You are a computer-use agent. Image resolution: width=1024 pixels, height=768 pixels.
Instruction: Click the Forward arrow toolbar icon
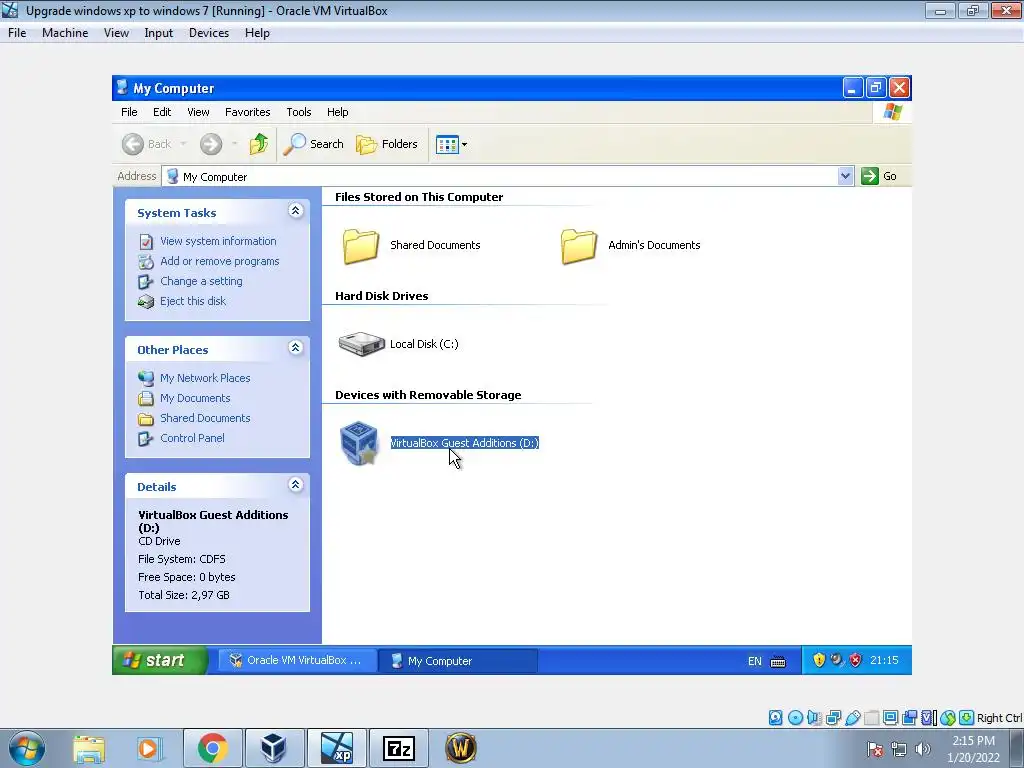tap(210, 144)
